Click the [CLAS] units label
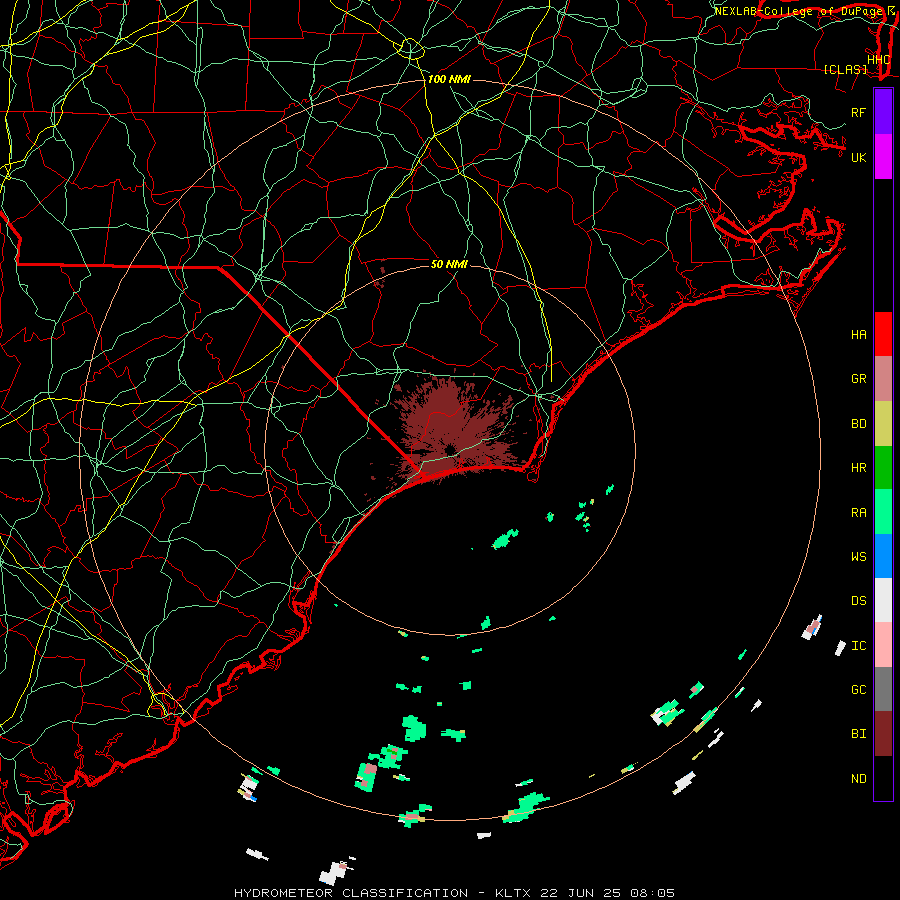Image resolution: width=900 pixels, height=900 pixels. (x=845, y=70)
